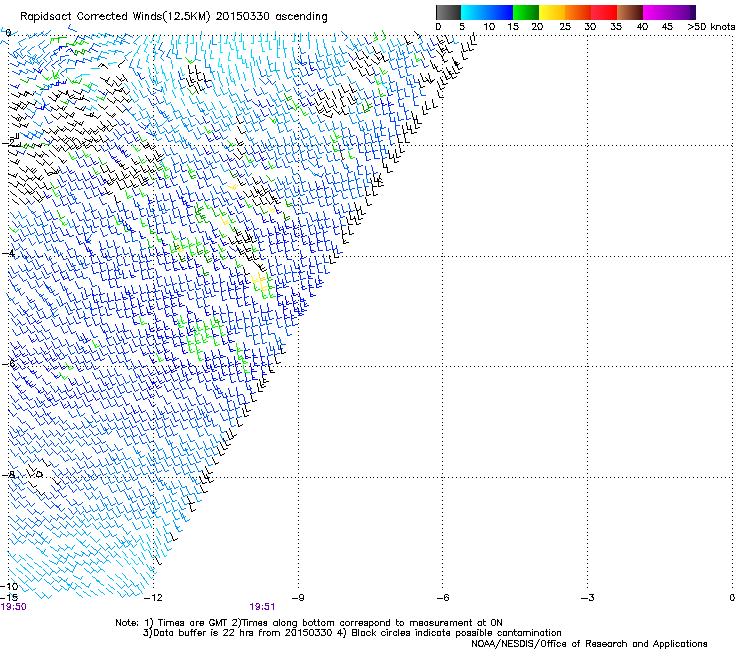Screen dimensions: 740x650
Task: Click the '19:50' time label
Action: point(14,607)
